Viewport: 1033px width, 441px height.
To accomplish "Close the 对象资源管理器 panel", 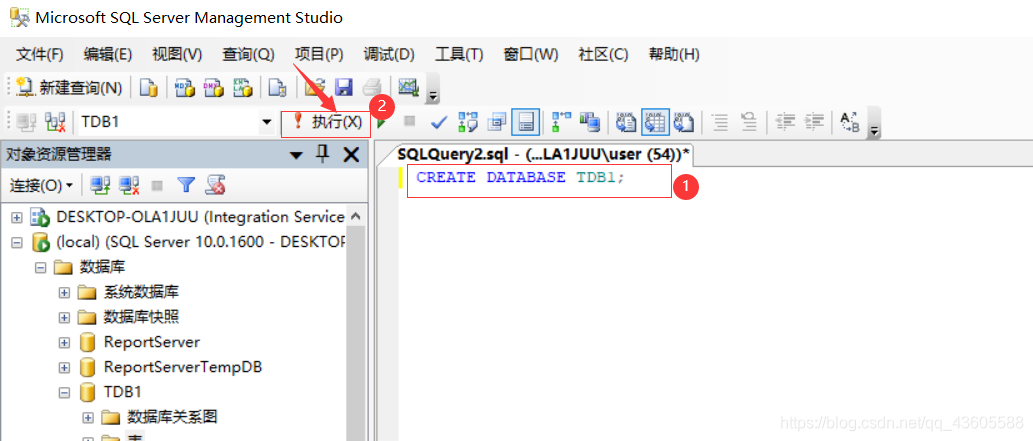I will click(351, 155).
